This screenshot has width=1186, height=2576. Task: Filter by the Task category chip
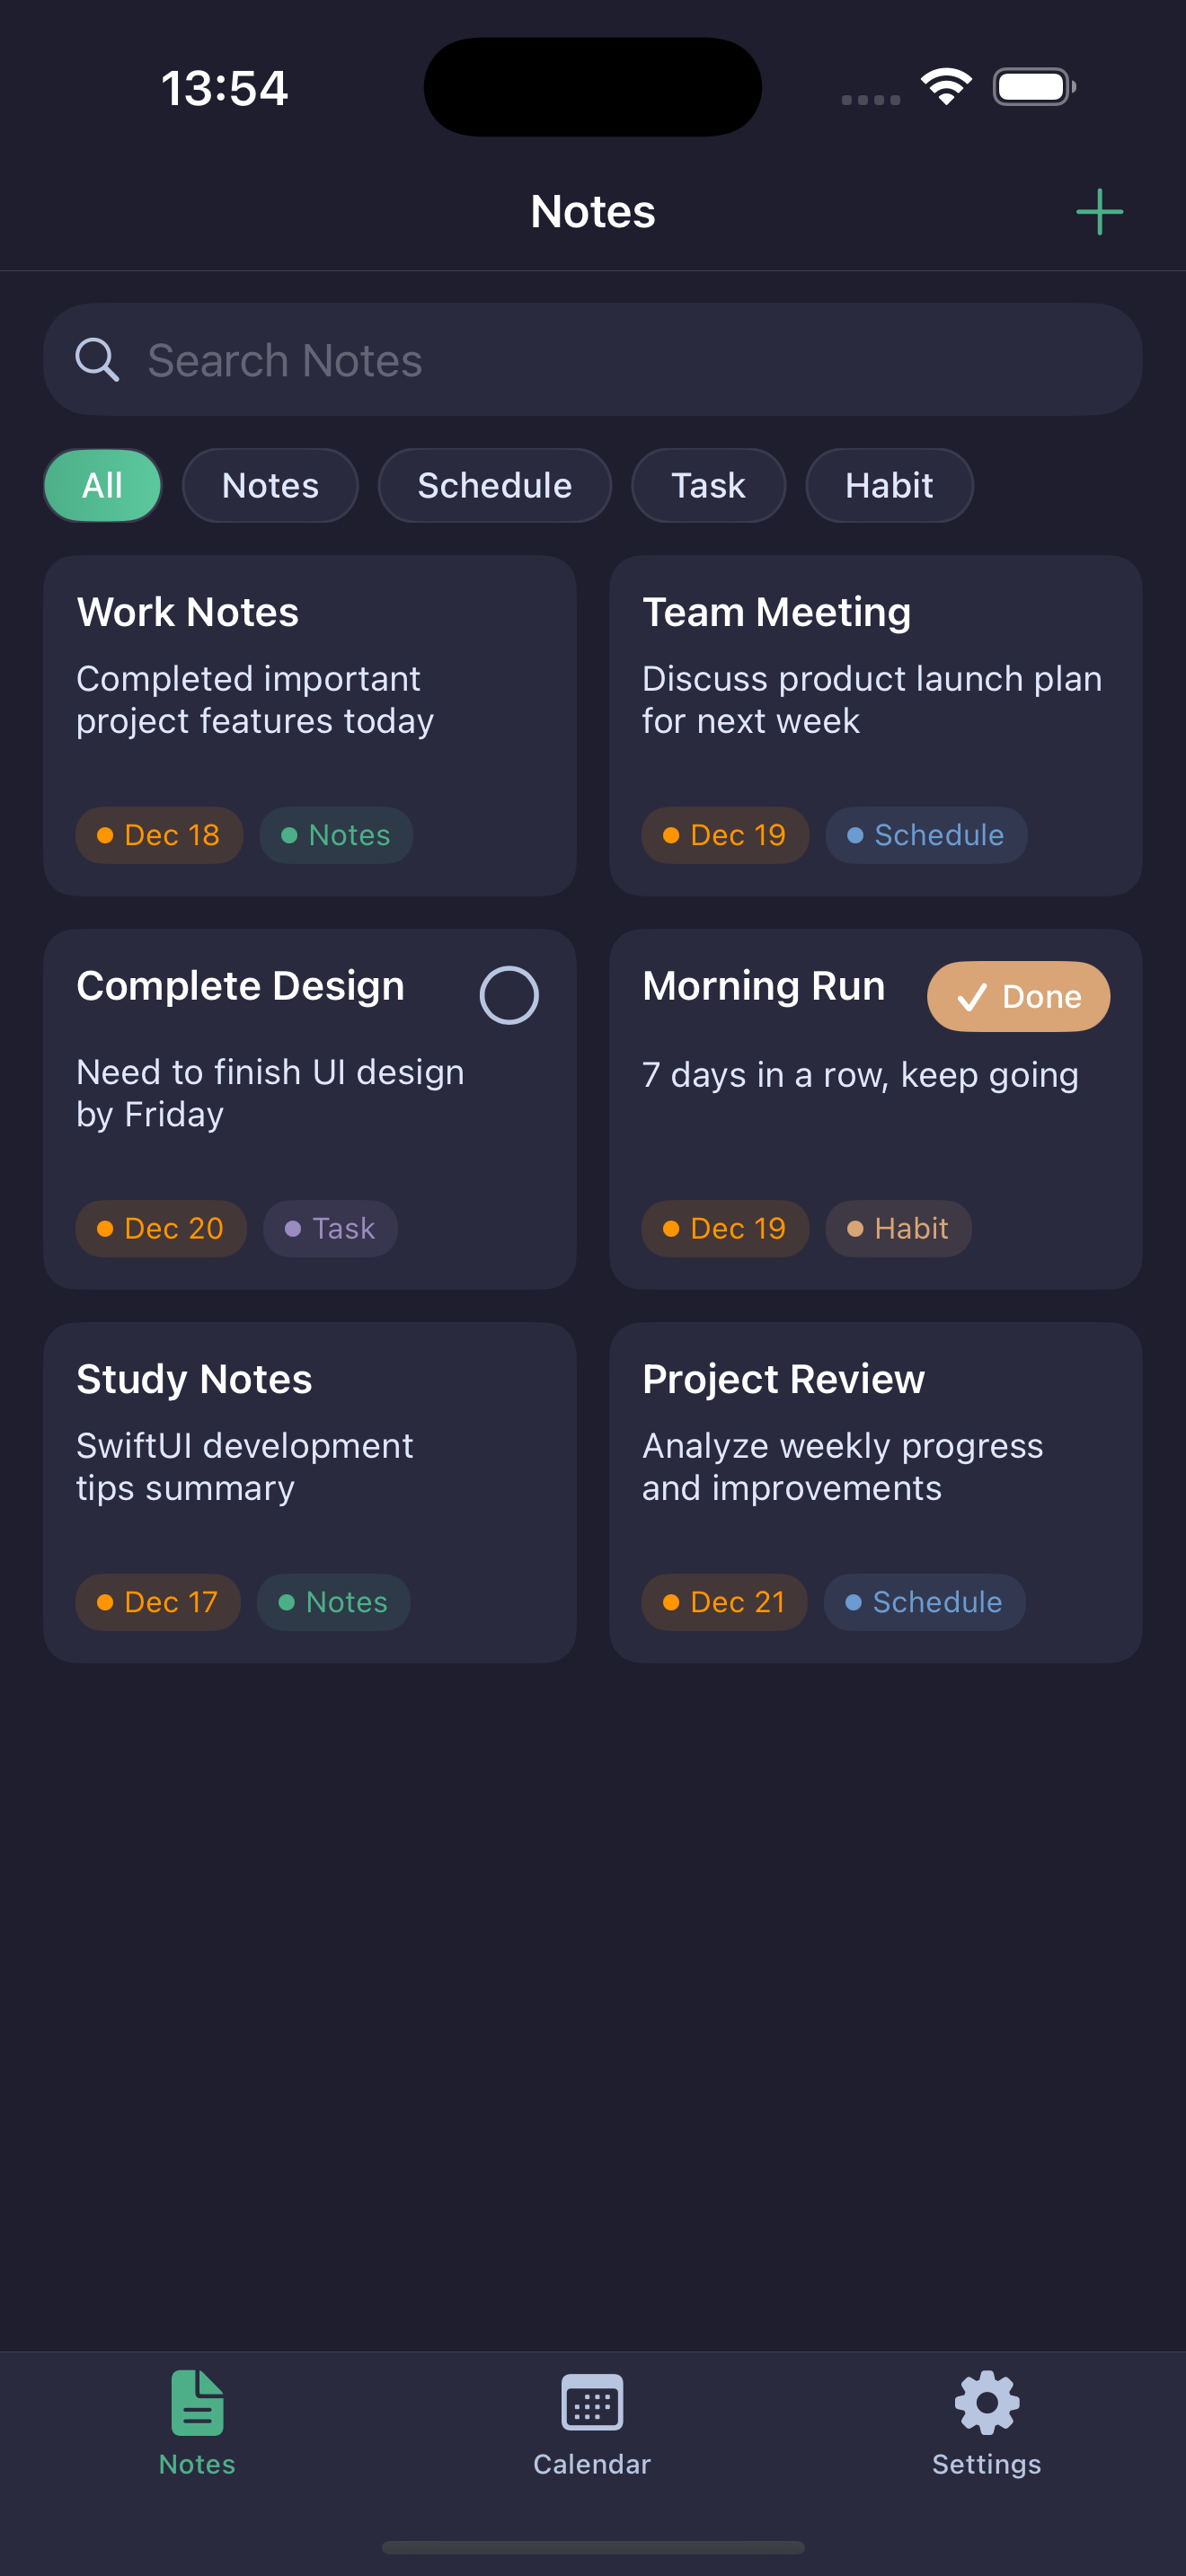[708, 485]
